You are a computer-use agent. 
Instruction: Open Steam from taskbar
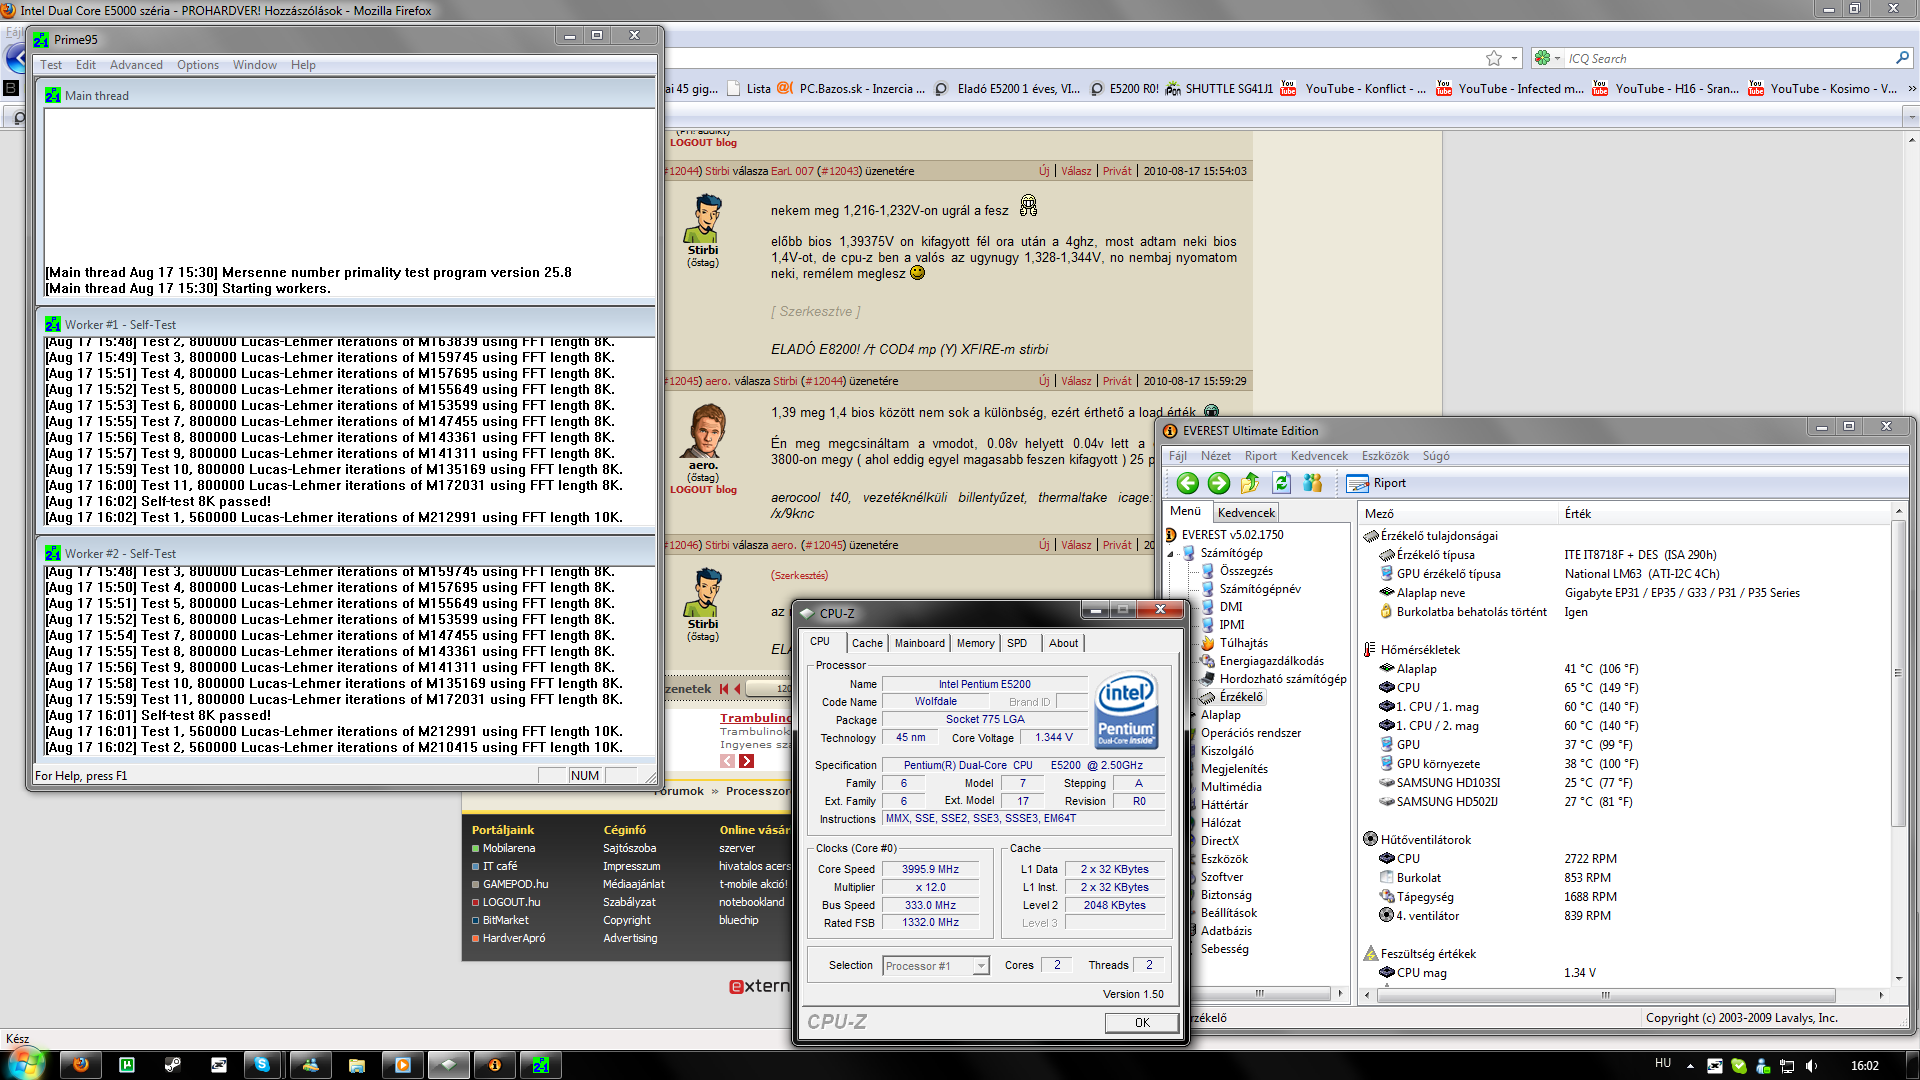[x=173, y=1065]
